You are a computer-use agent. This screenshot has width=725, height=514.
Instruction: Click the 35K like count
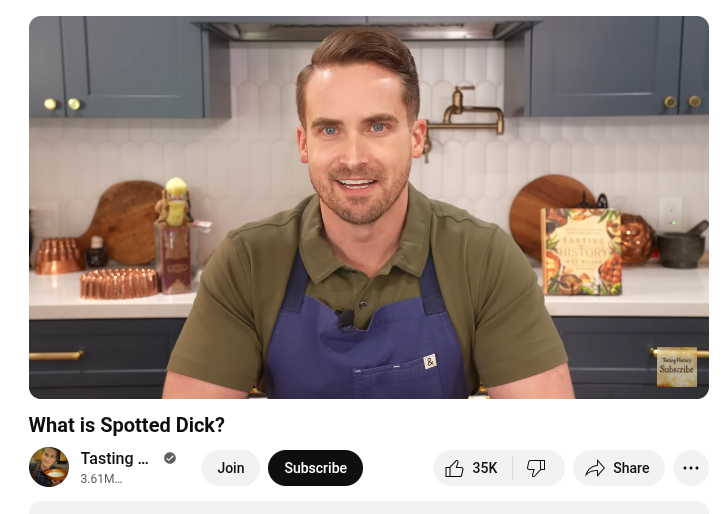485,468
